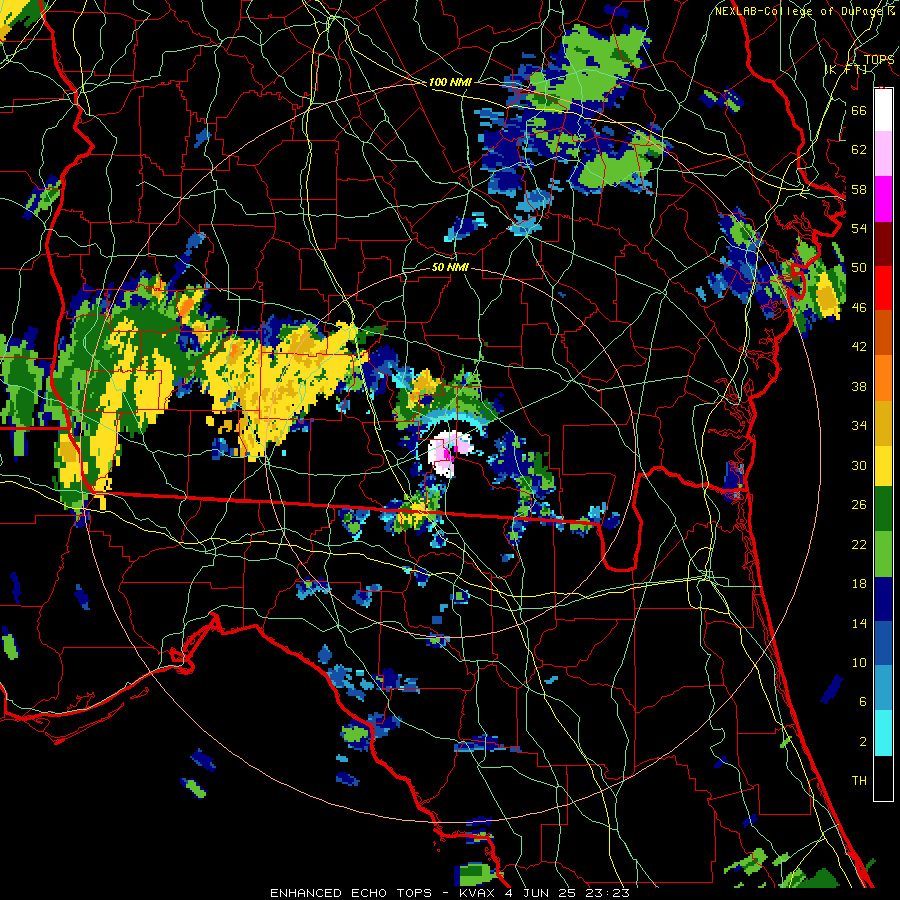
Task: Click the 2 legend value
Action: point(863,742)
